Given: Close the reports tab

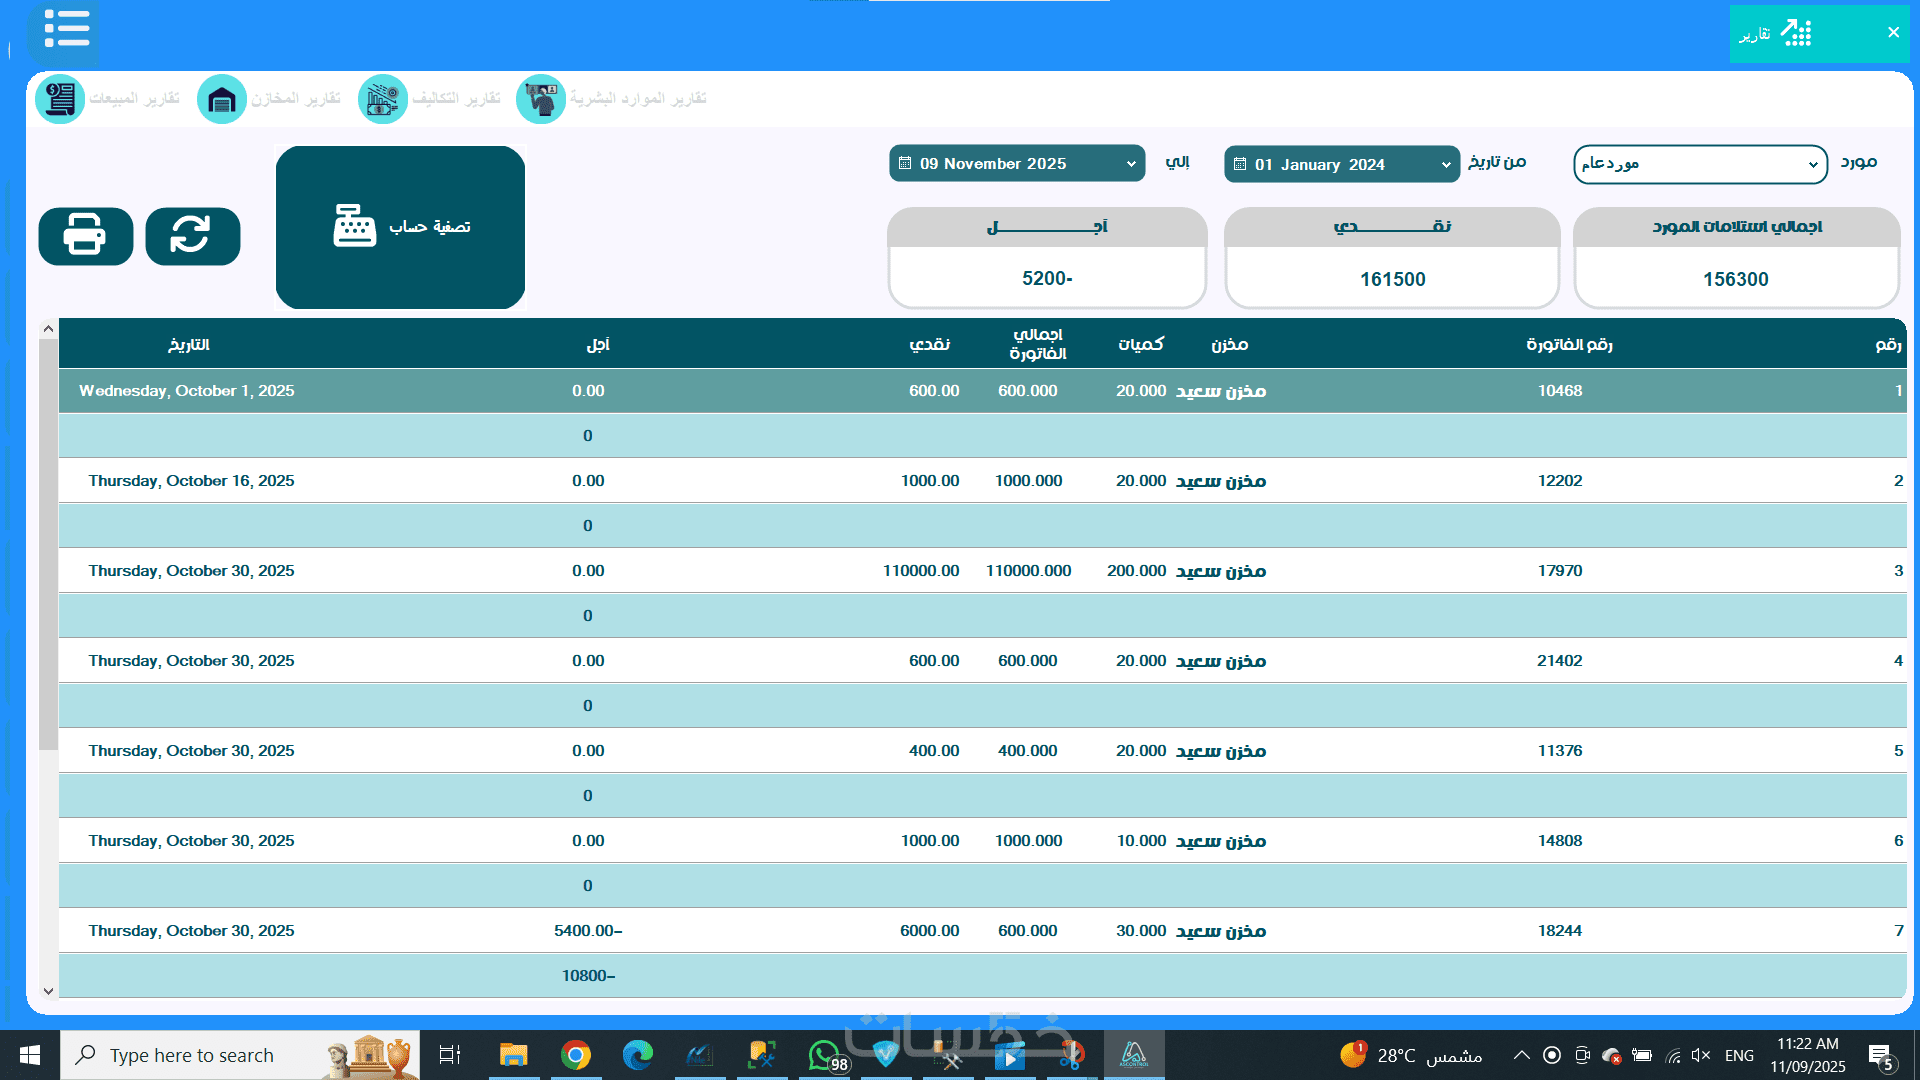Looking at the screenshot, I should pyautogui.click(x=1893, y=33).
